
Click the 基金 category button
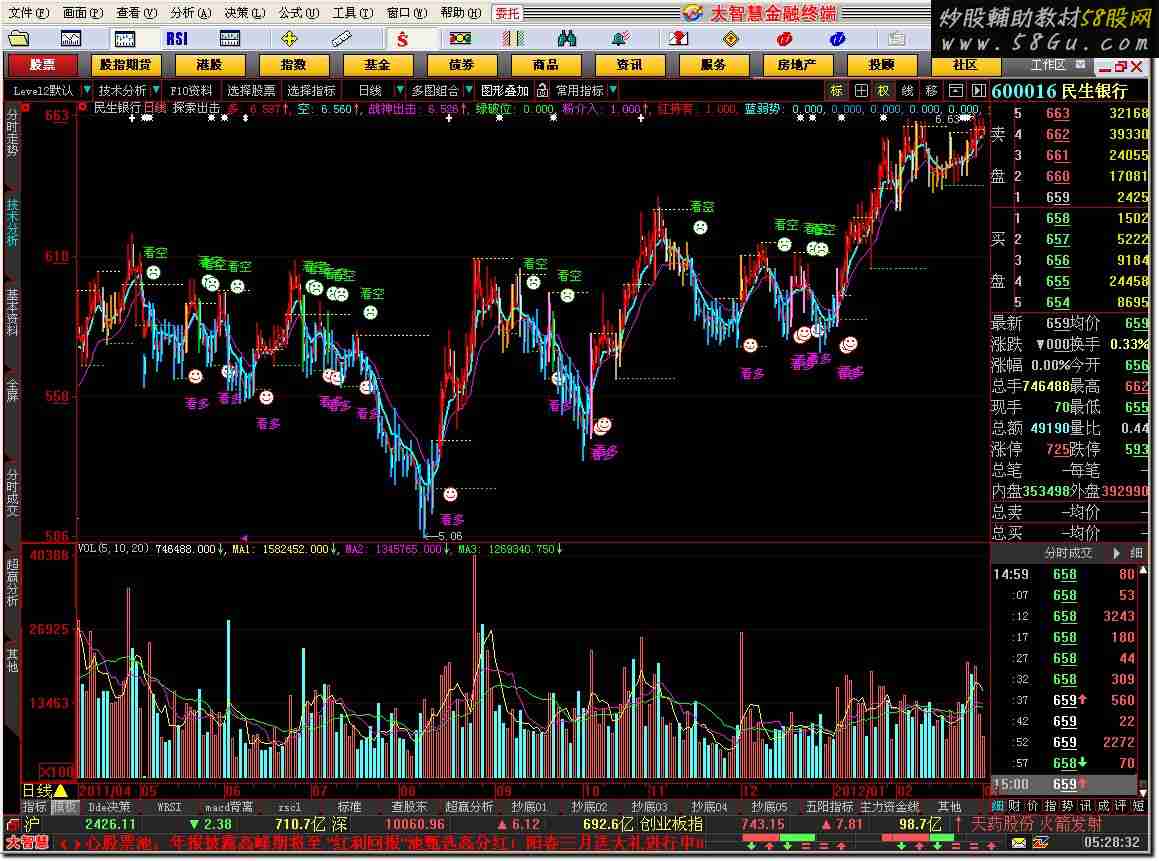pos(377,66)
